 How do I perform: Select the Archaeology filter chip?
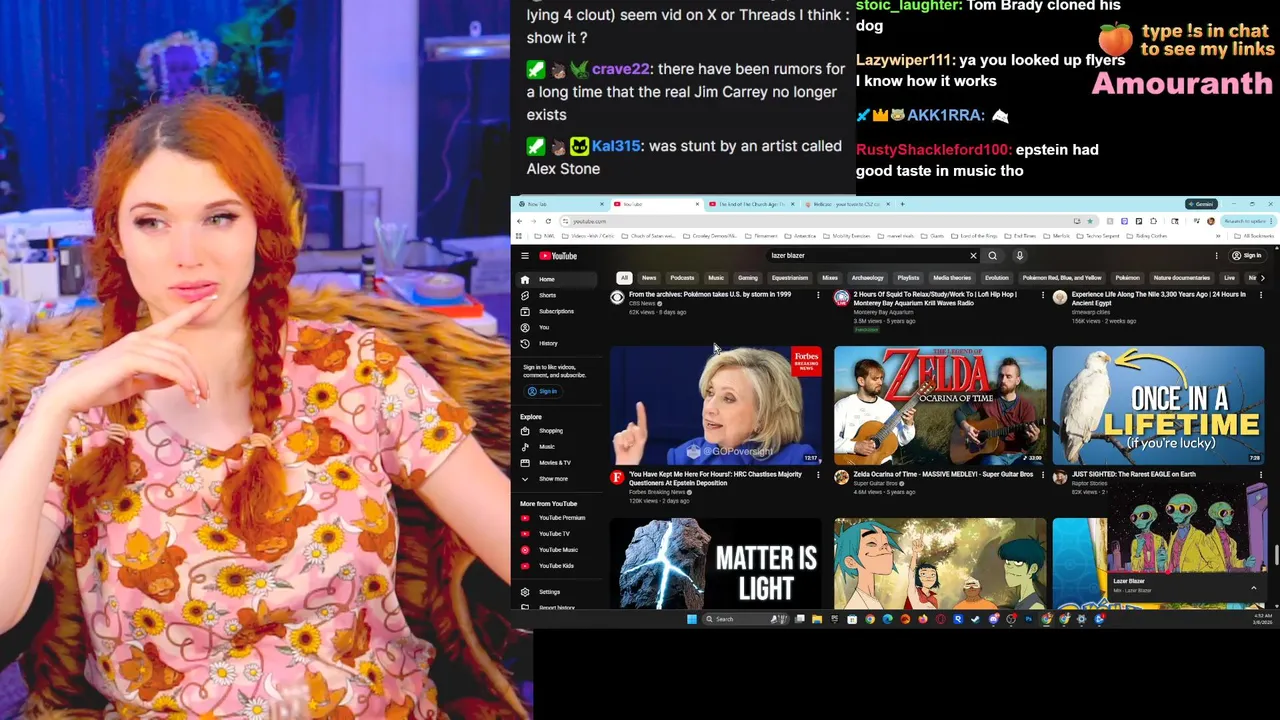point(867,278)
